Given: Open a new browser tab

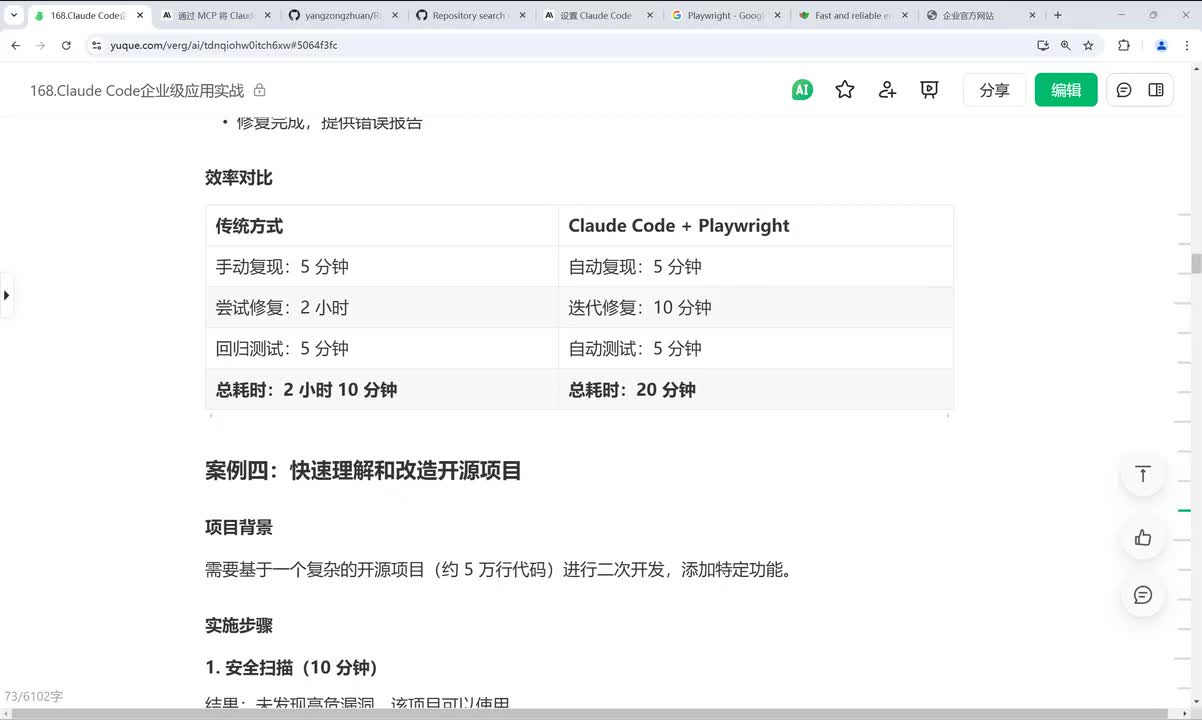Looking at the screenshot, I should (1058, 16).
